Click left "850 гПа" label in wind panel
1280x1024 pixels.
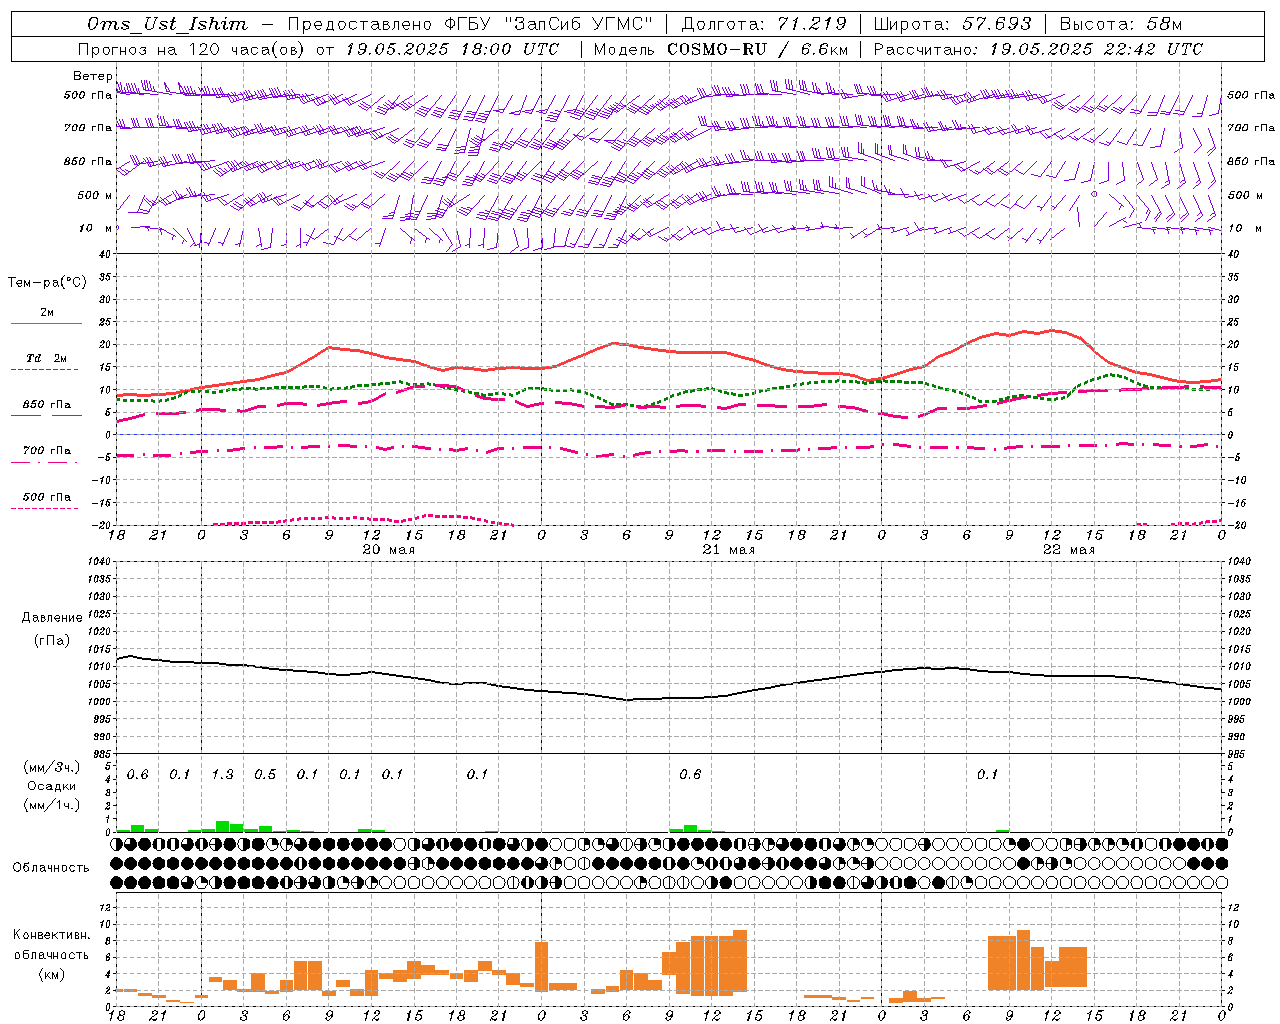point(88,161)
